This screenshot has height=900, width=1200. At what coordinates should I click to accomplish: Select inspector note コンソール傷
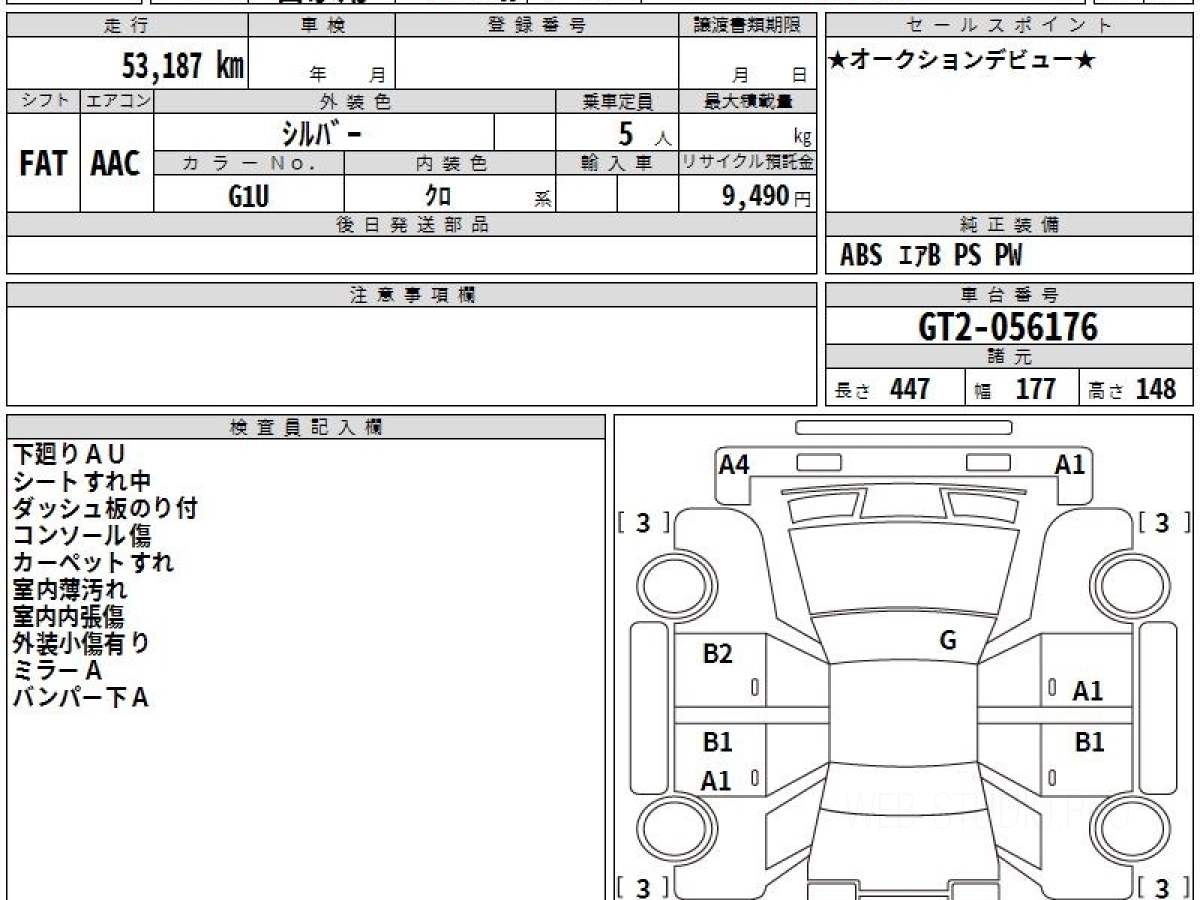(82, 535)
